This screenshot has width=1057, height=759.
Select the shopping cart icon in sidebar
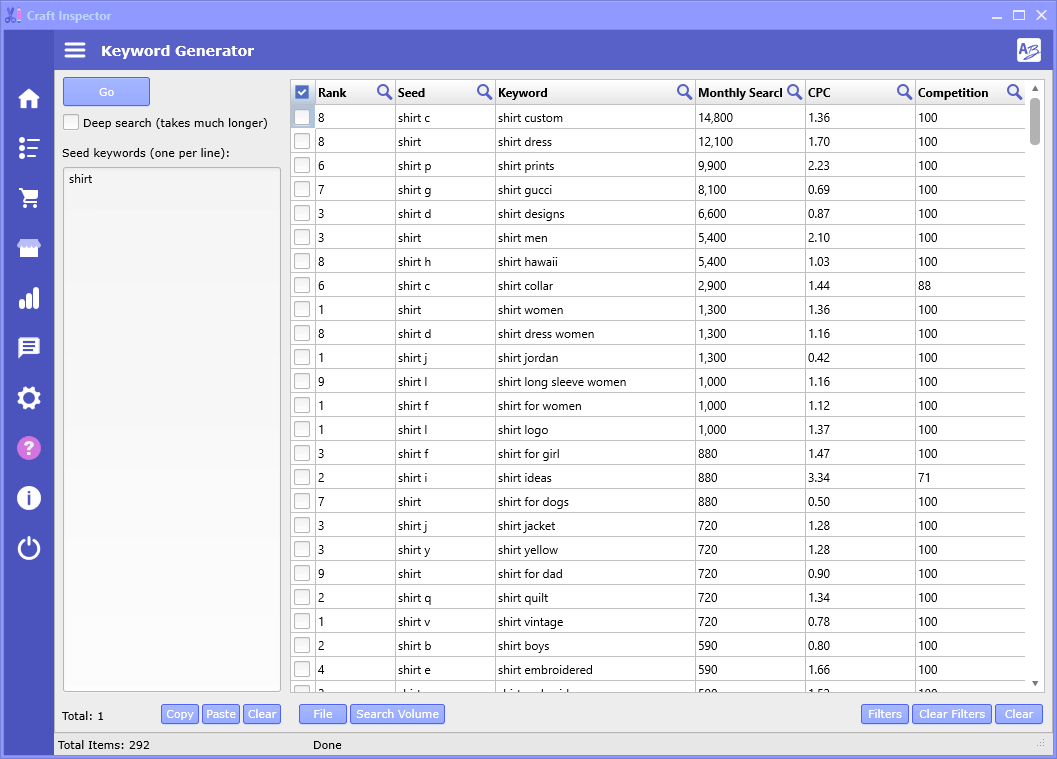(x=28, y=198)
